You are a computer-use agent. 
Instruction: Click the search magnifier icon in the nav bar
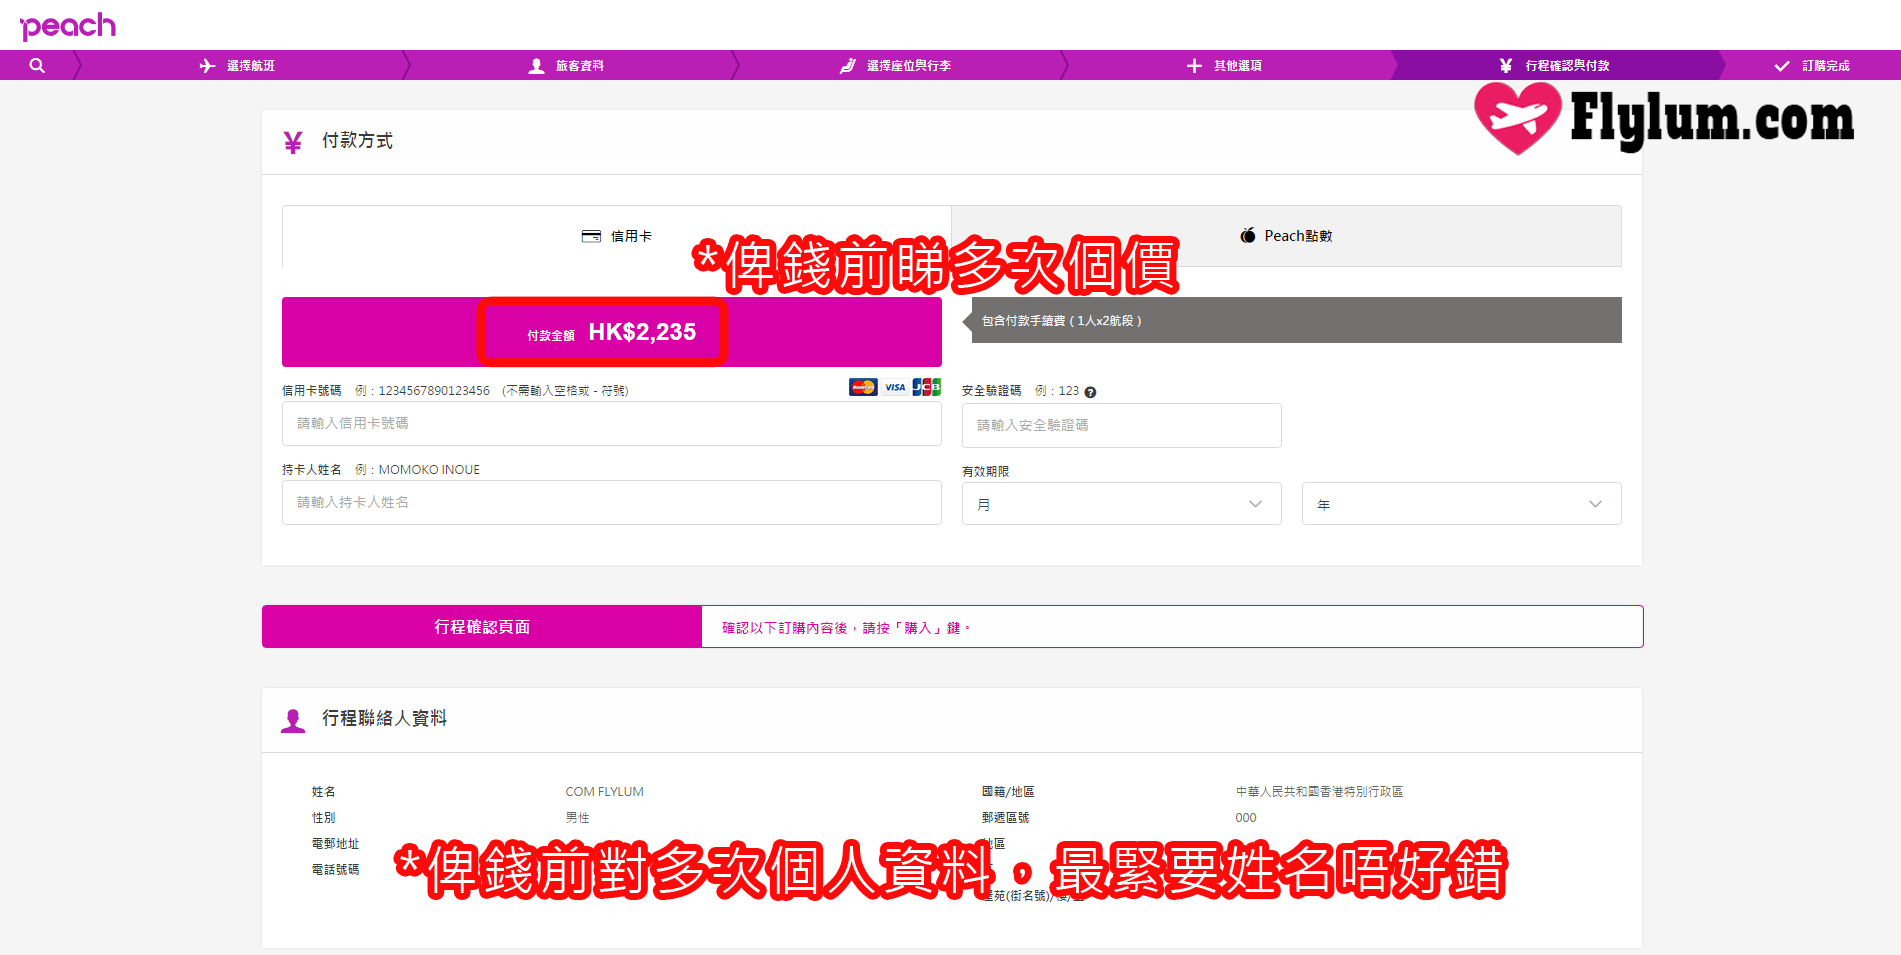pyautogui.click(x=37, y=66)
